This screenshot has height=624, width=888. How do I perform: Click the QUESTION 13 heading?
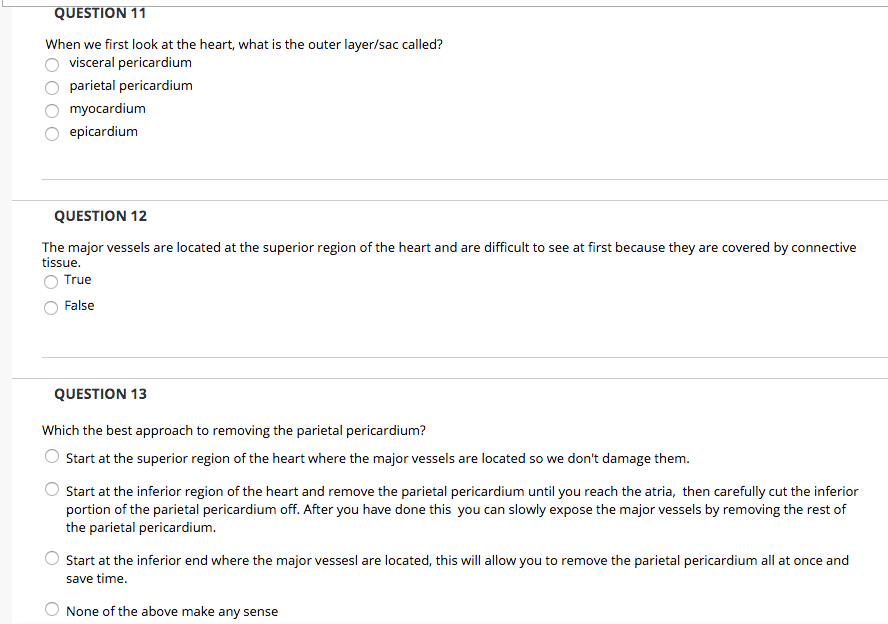click(100, 393)
